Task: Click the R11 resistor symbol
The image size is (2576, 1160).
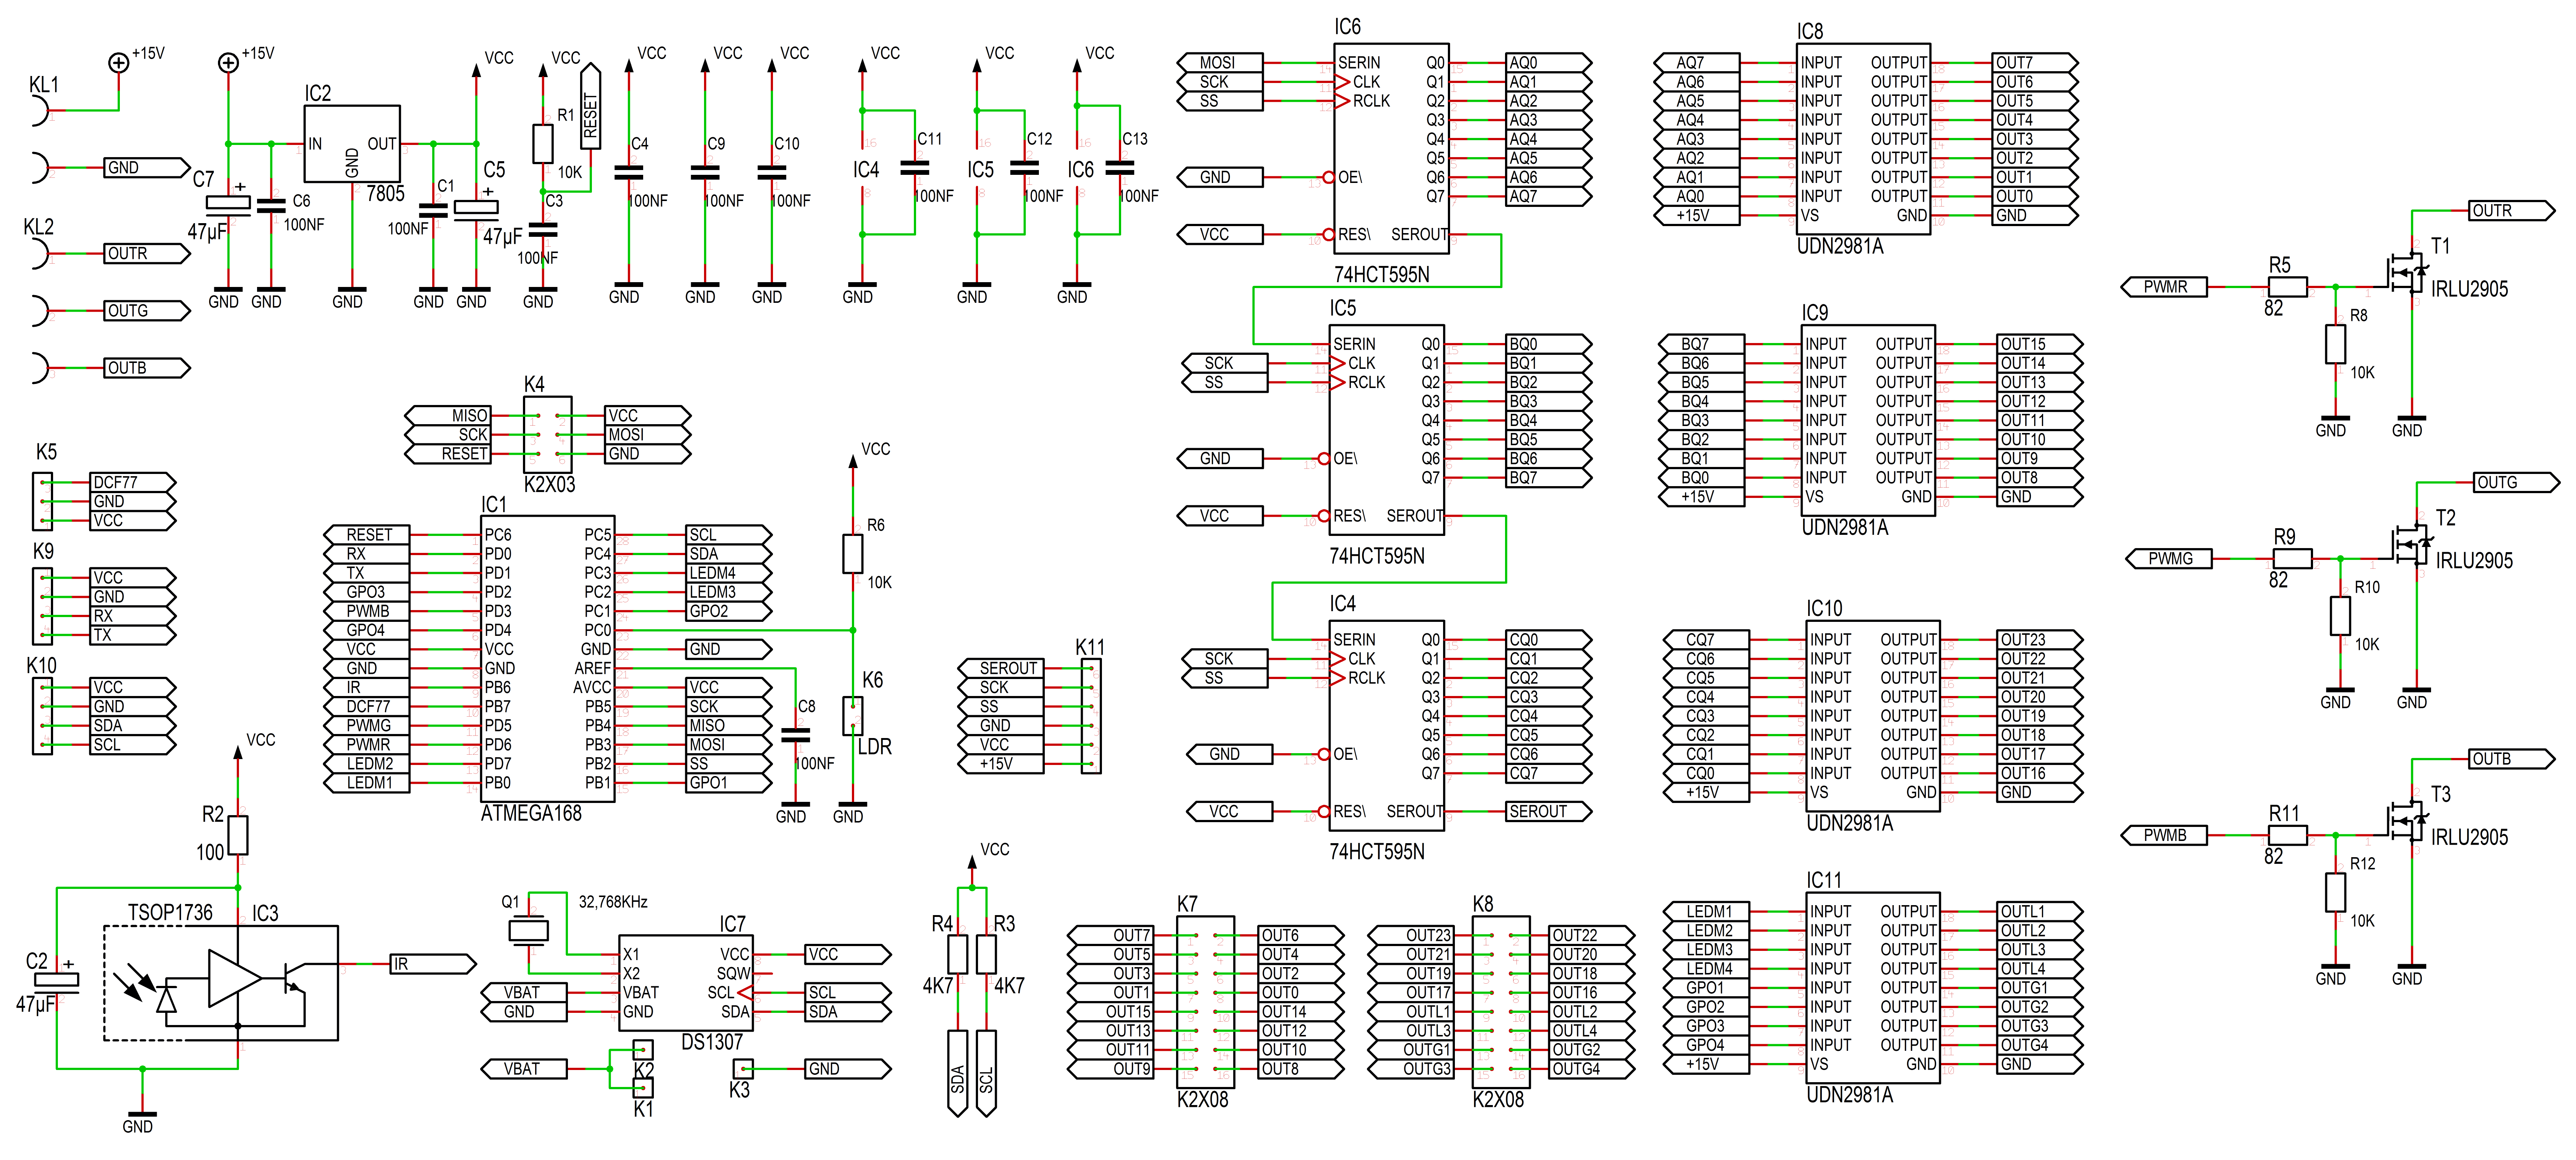Action: (x=2288, y=835)
